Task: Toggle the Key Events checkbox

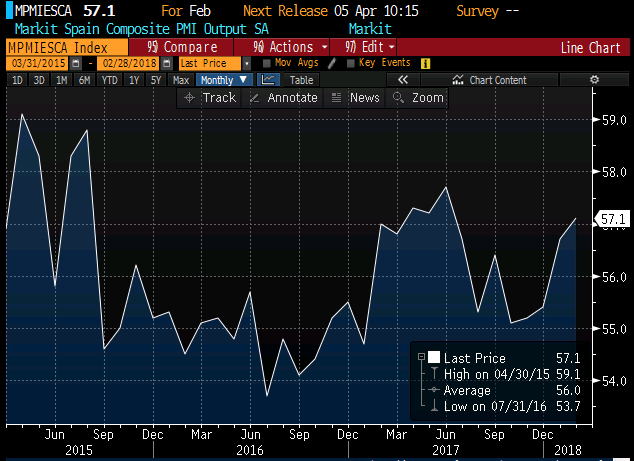Action: click(350, 63)
